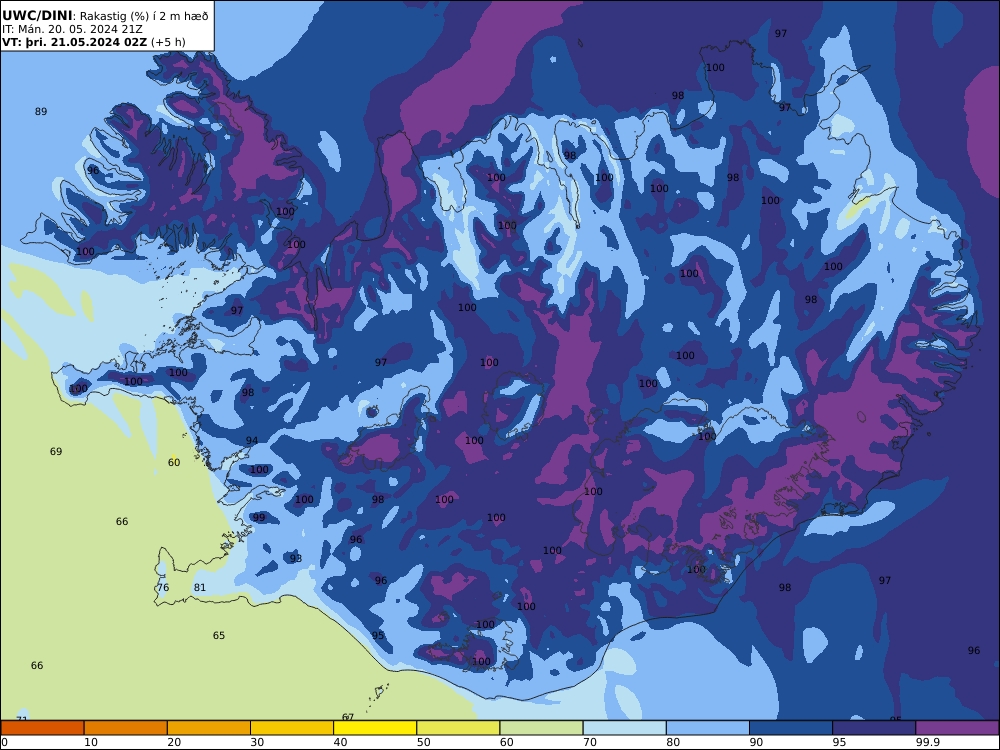Select the pale blue 70–80 legend swatch

click(x=624, y=728)
